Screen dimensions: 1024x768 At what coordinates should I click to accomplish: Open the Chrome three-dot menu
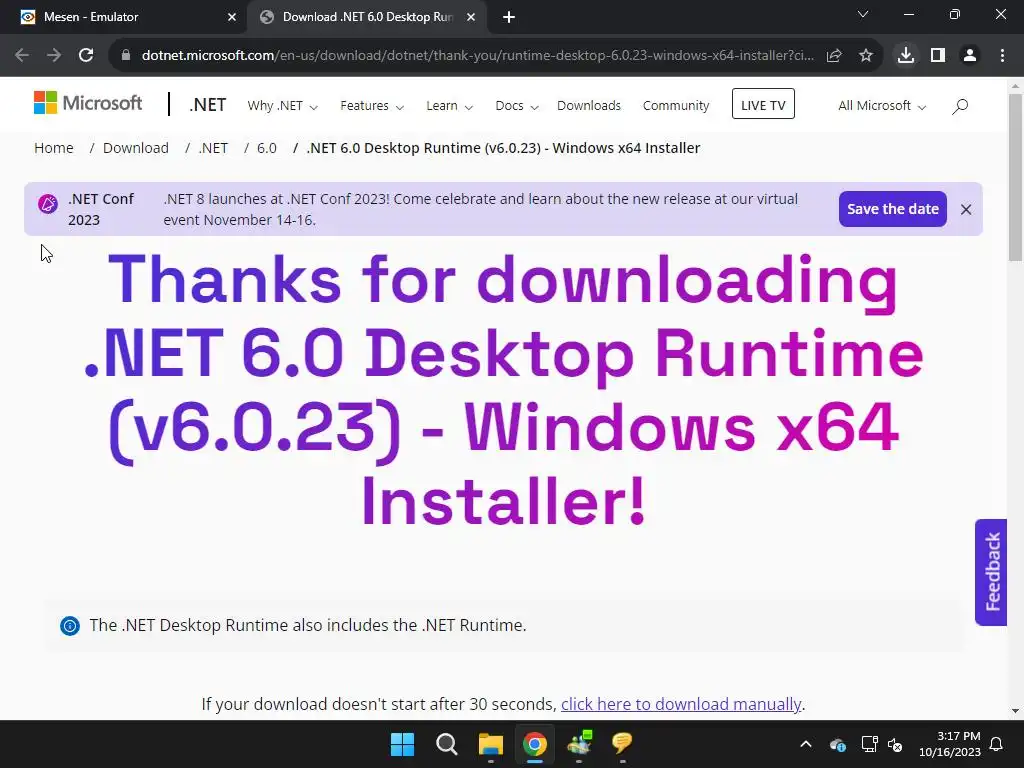pyautogui.click(x=1002, y=56)
